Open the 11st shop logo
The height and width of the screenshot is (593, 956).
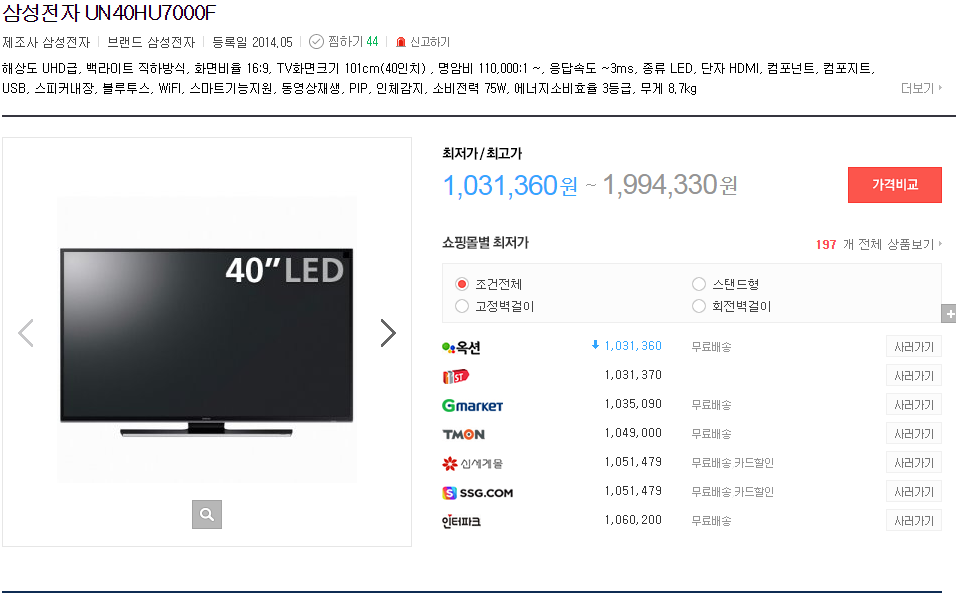[x=455, y=376]
